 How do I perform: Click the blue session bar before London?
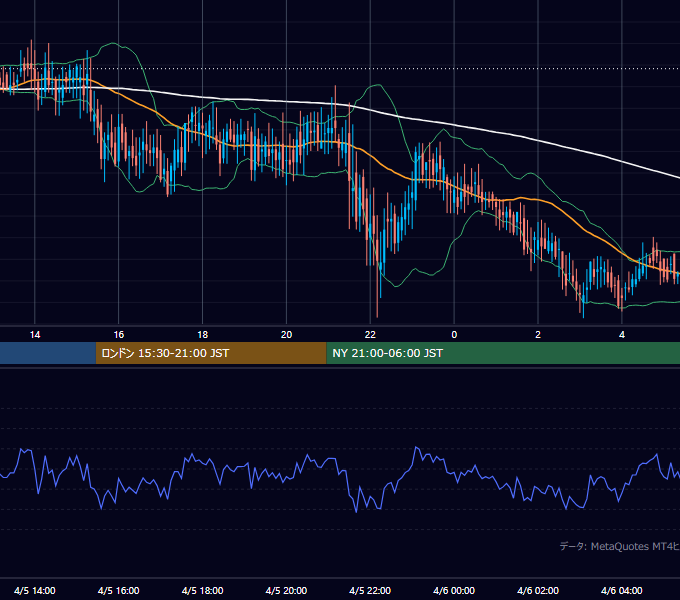click(x=48, y=353)
